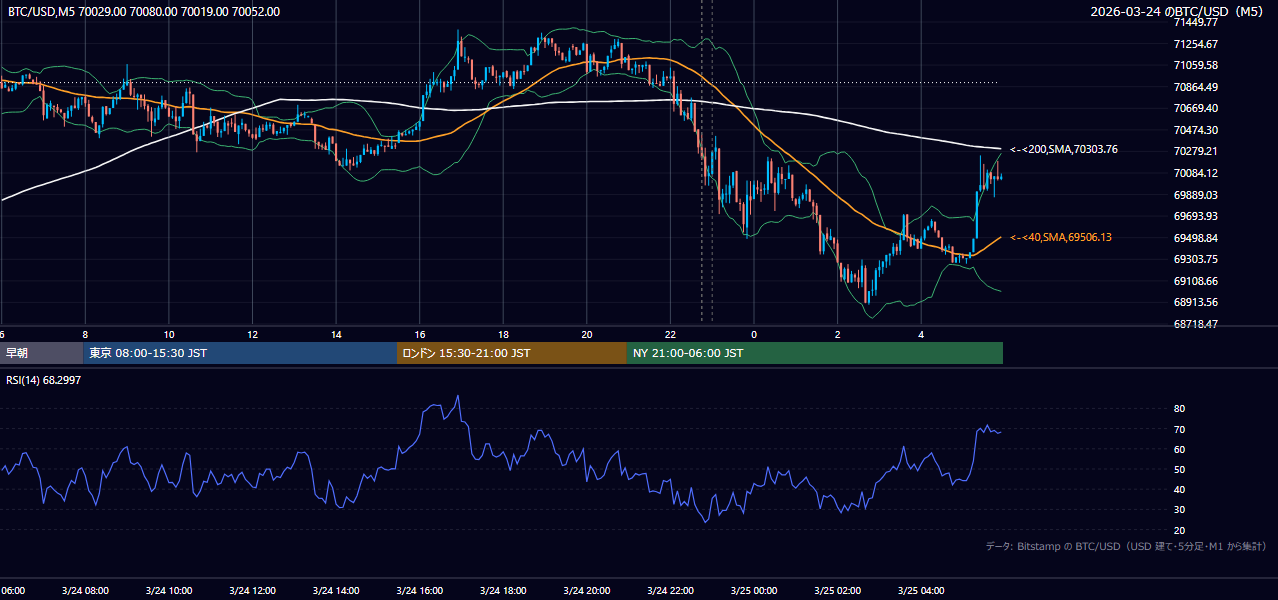Click RSI axis level 20
1278x600 pixels.
[x=1179, y=530]
